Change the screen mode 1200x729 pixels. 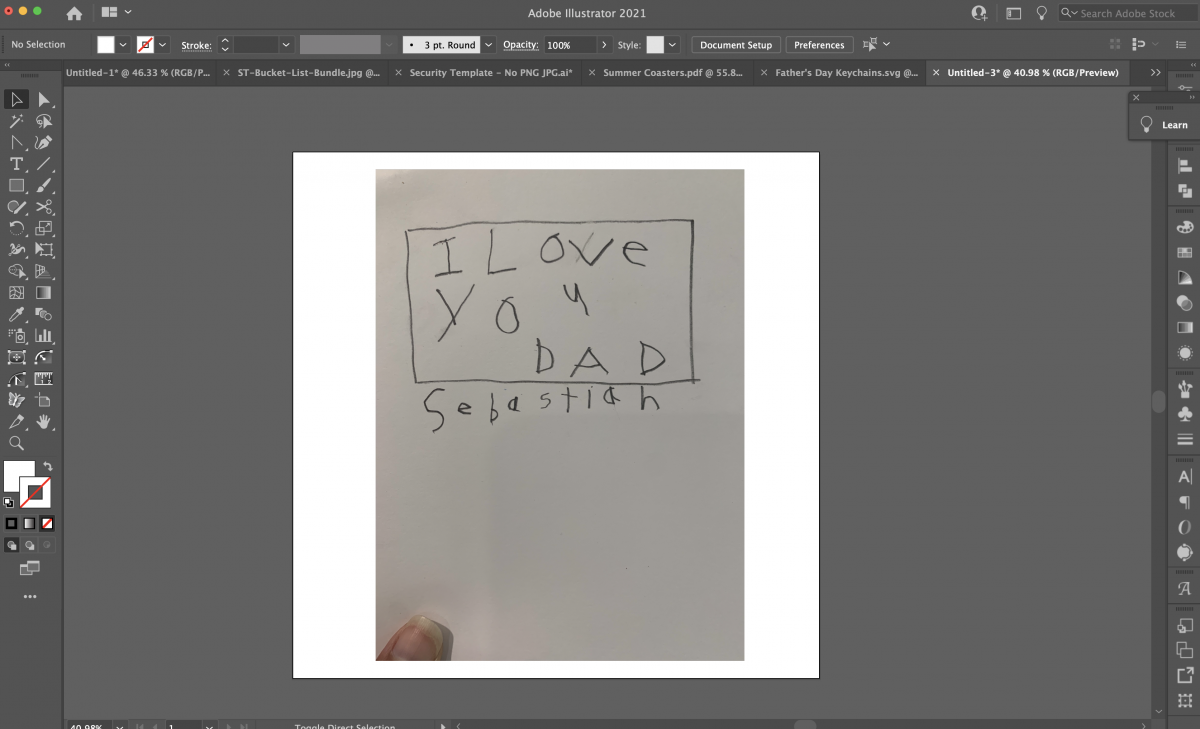[x=29, y=568]
